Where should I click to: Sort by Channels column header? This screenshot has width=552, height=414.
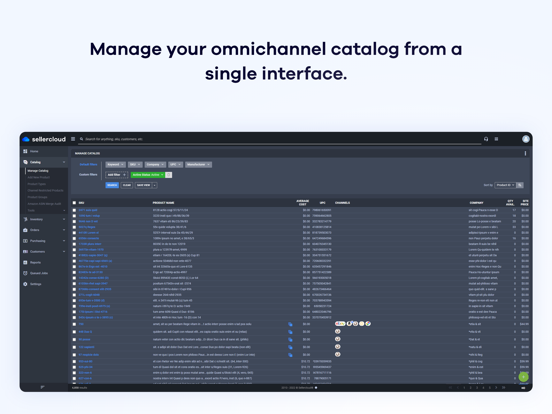coord(343,203)
